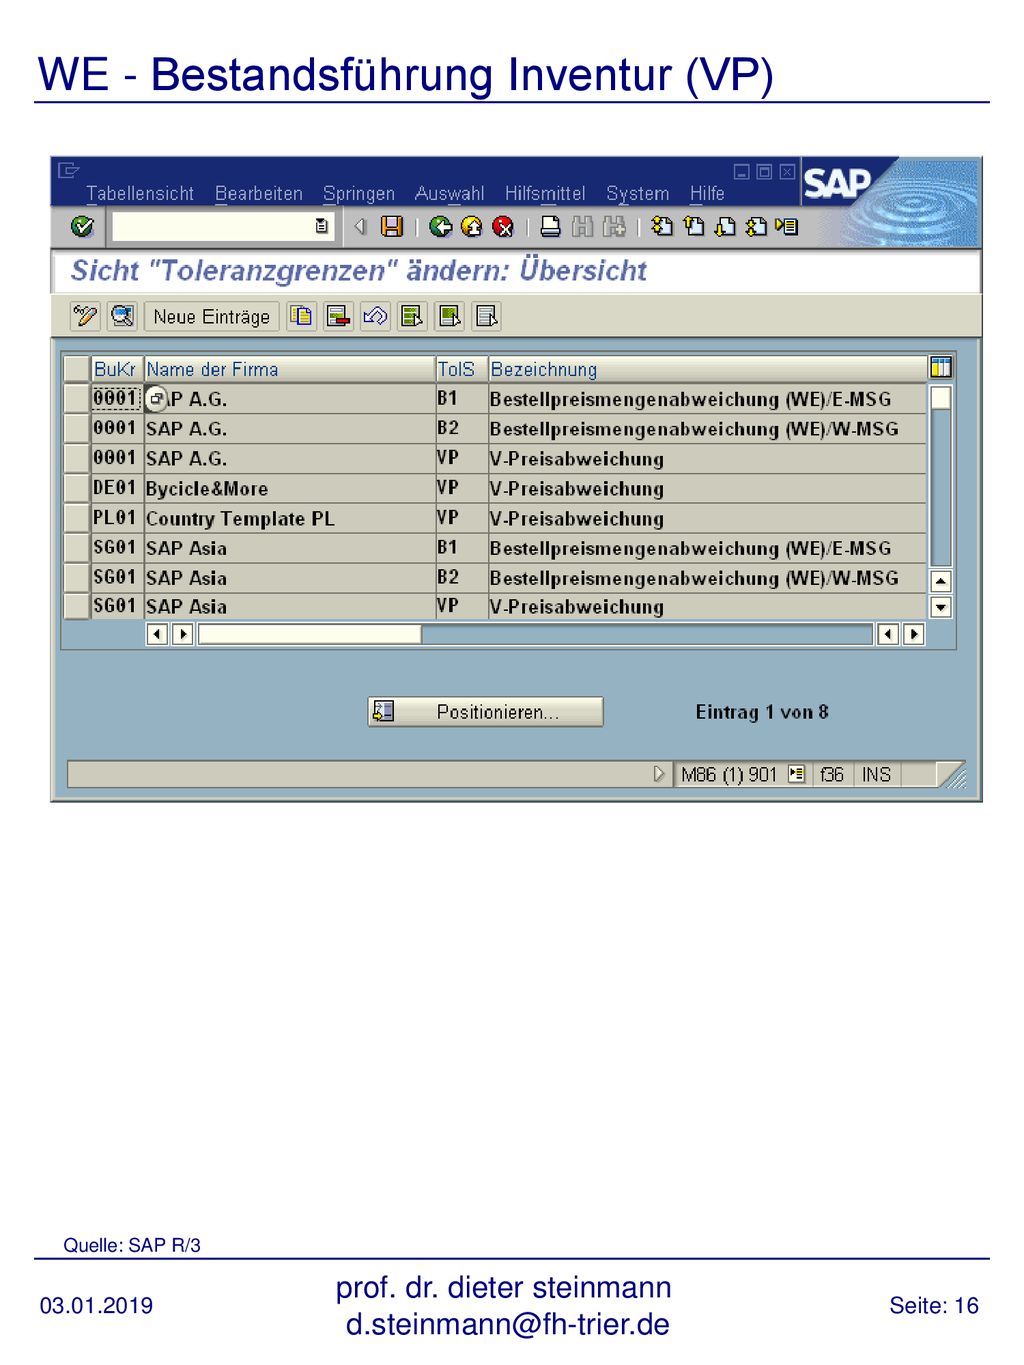Image resolution: width=1024 pixels, height=1365 pixels.
Task: Save using the floppy disk icon
Action: point(392,227)
